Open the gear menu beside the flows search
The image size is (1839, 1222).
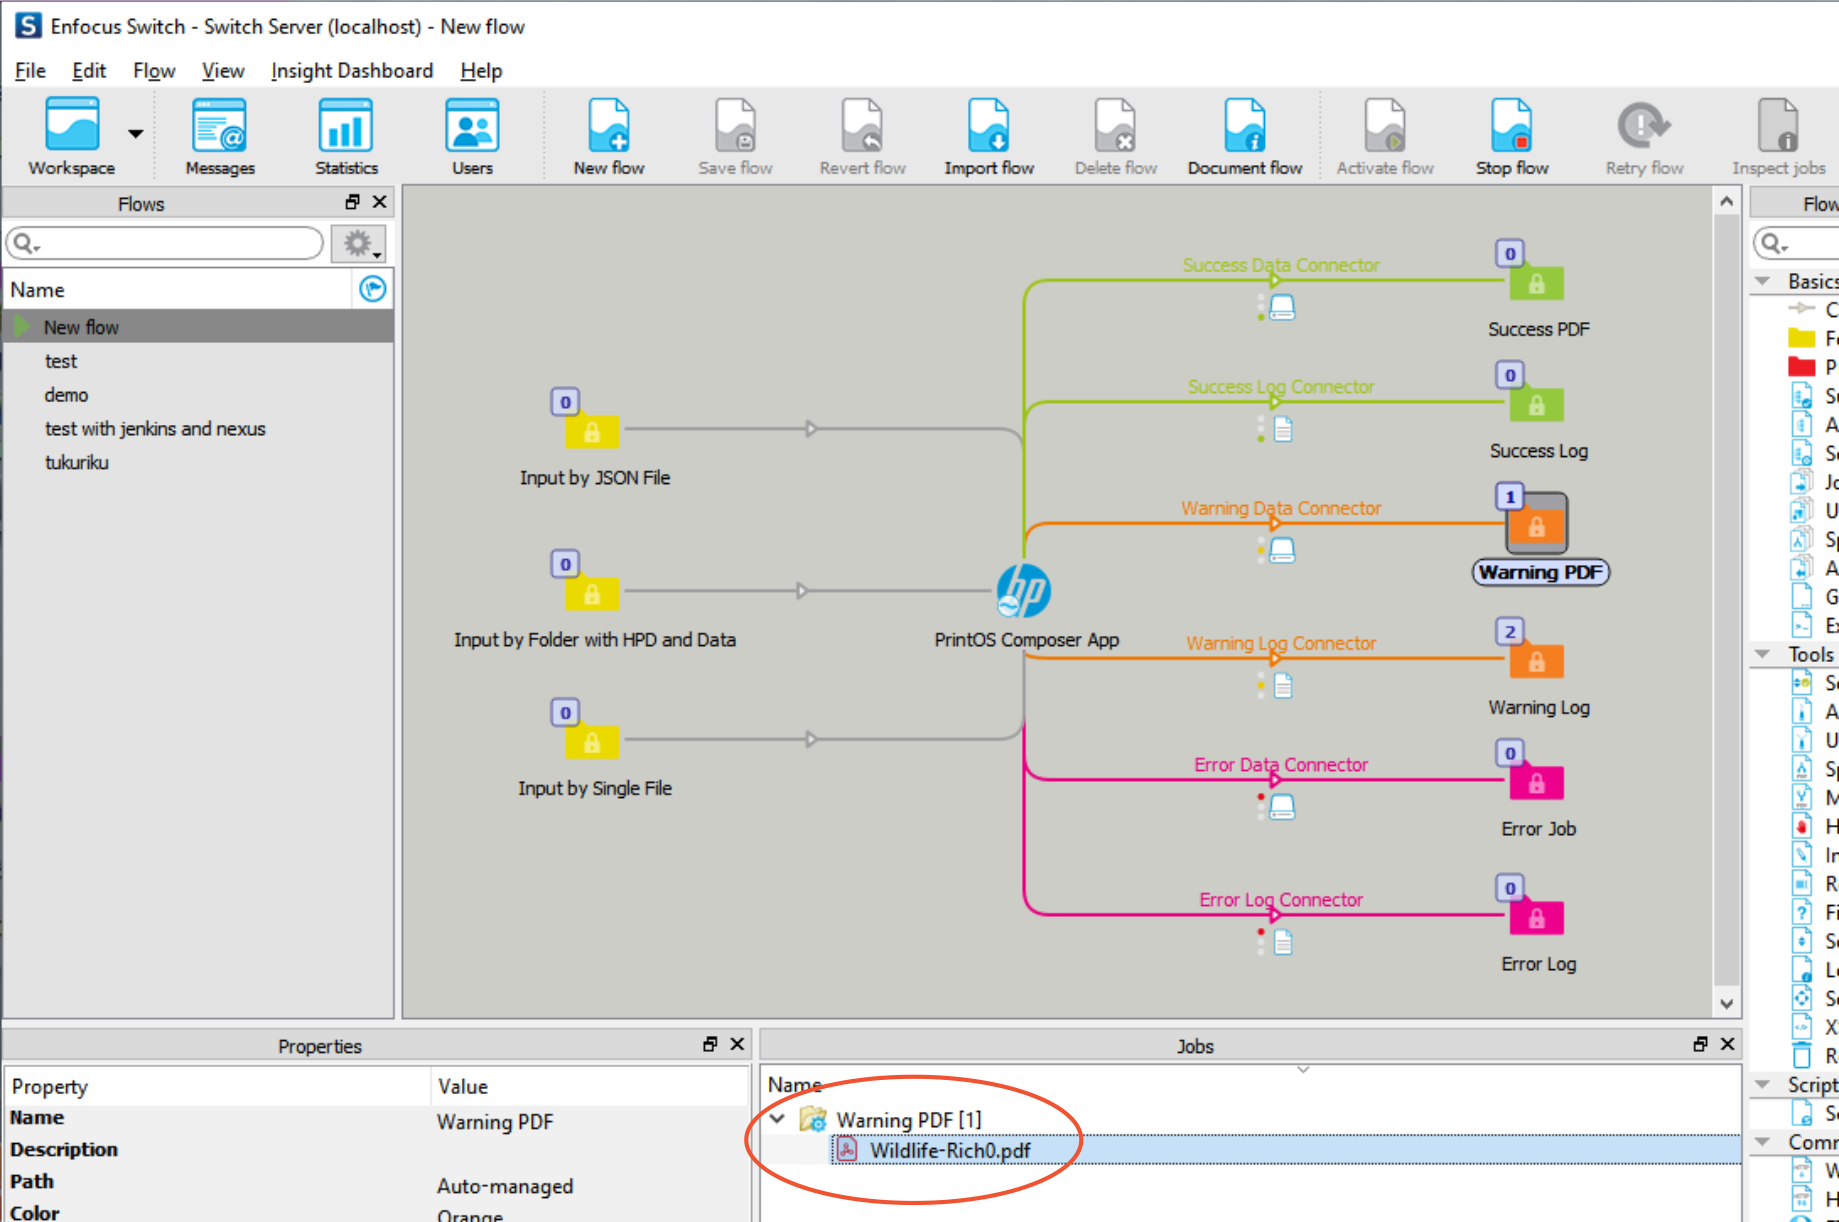[x=358, y=242]
